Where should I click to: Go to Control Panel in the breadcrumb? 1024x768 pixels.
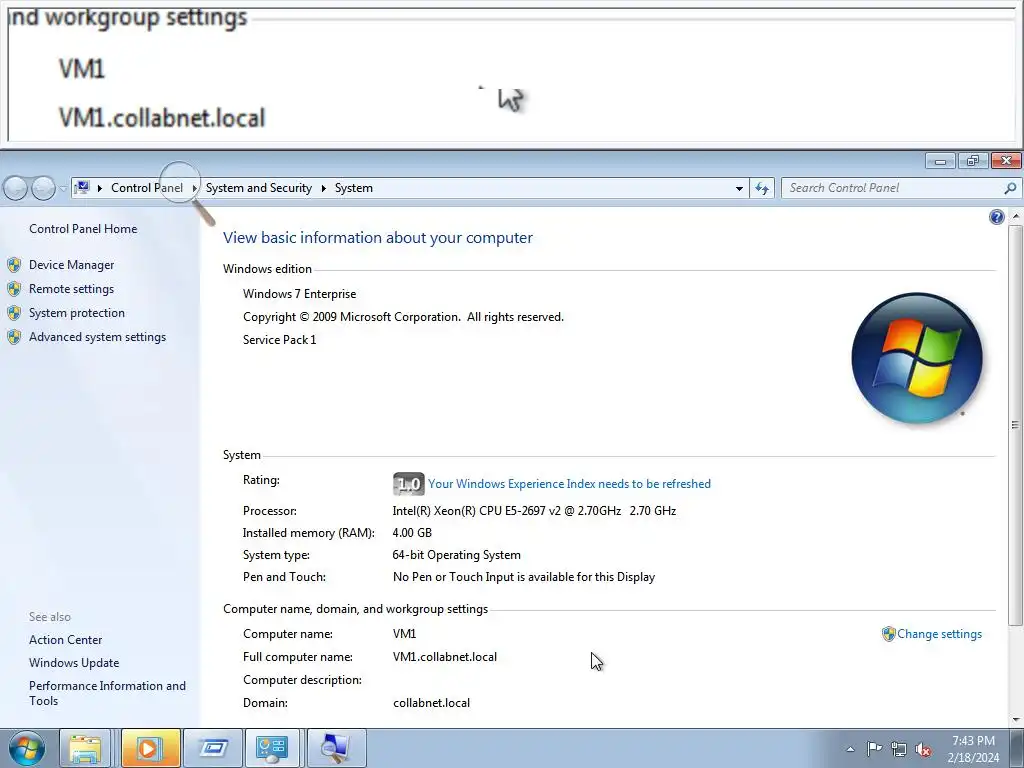pos(147,188)
